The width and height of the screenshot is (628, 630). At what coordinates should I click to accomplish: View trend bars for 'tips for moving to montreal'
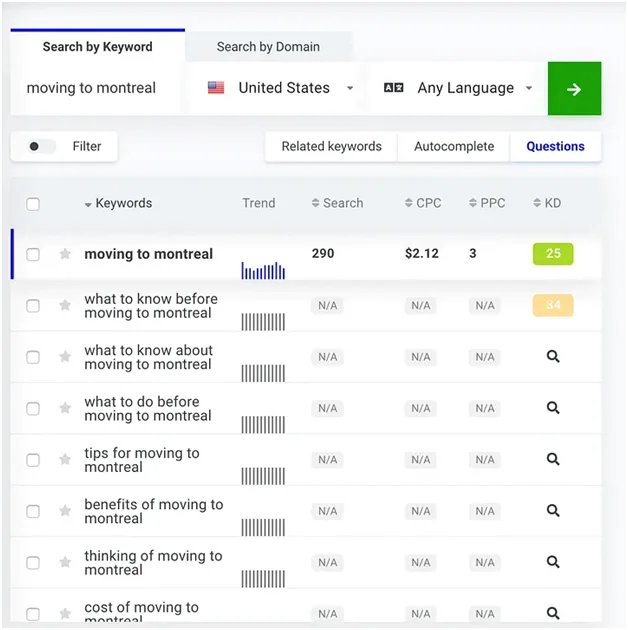[x=263, y=476]
